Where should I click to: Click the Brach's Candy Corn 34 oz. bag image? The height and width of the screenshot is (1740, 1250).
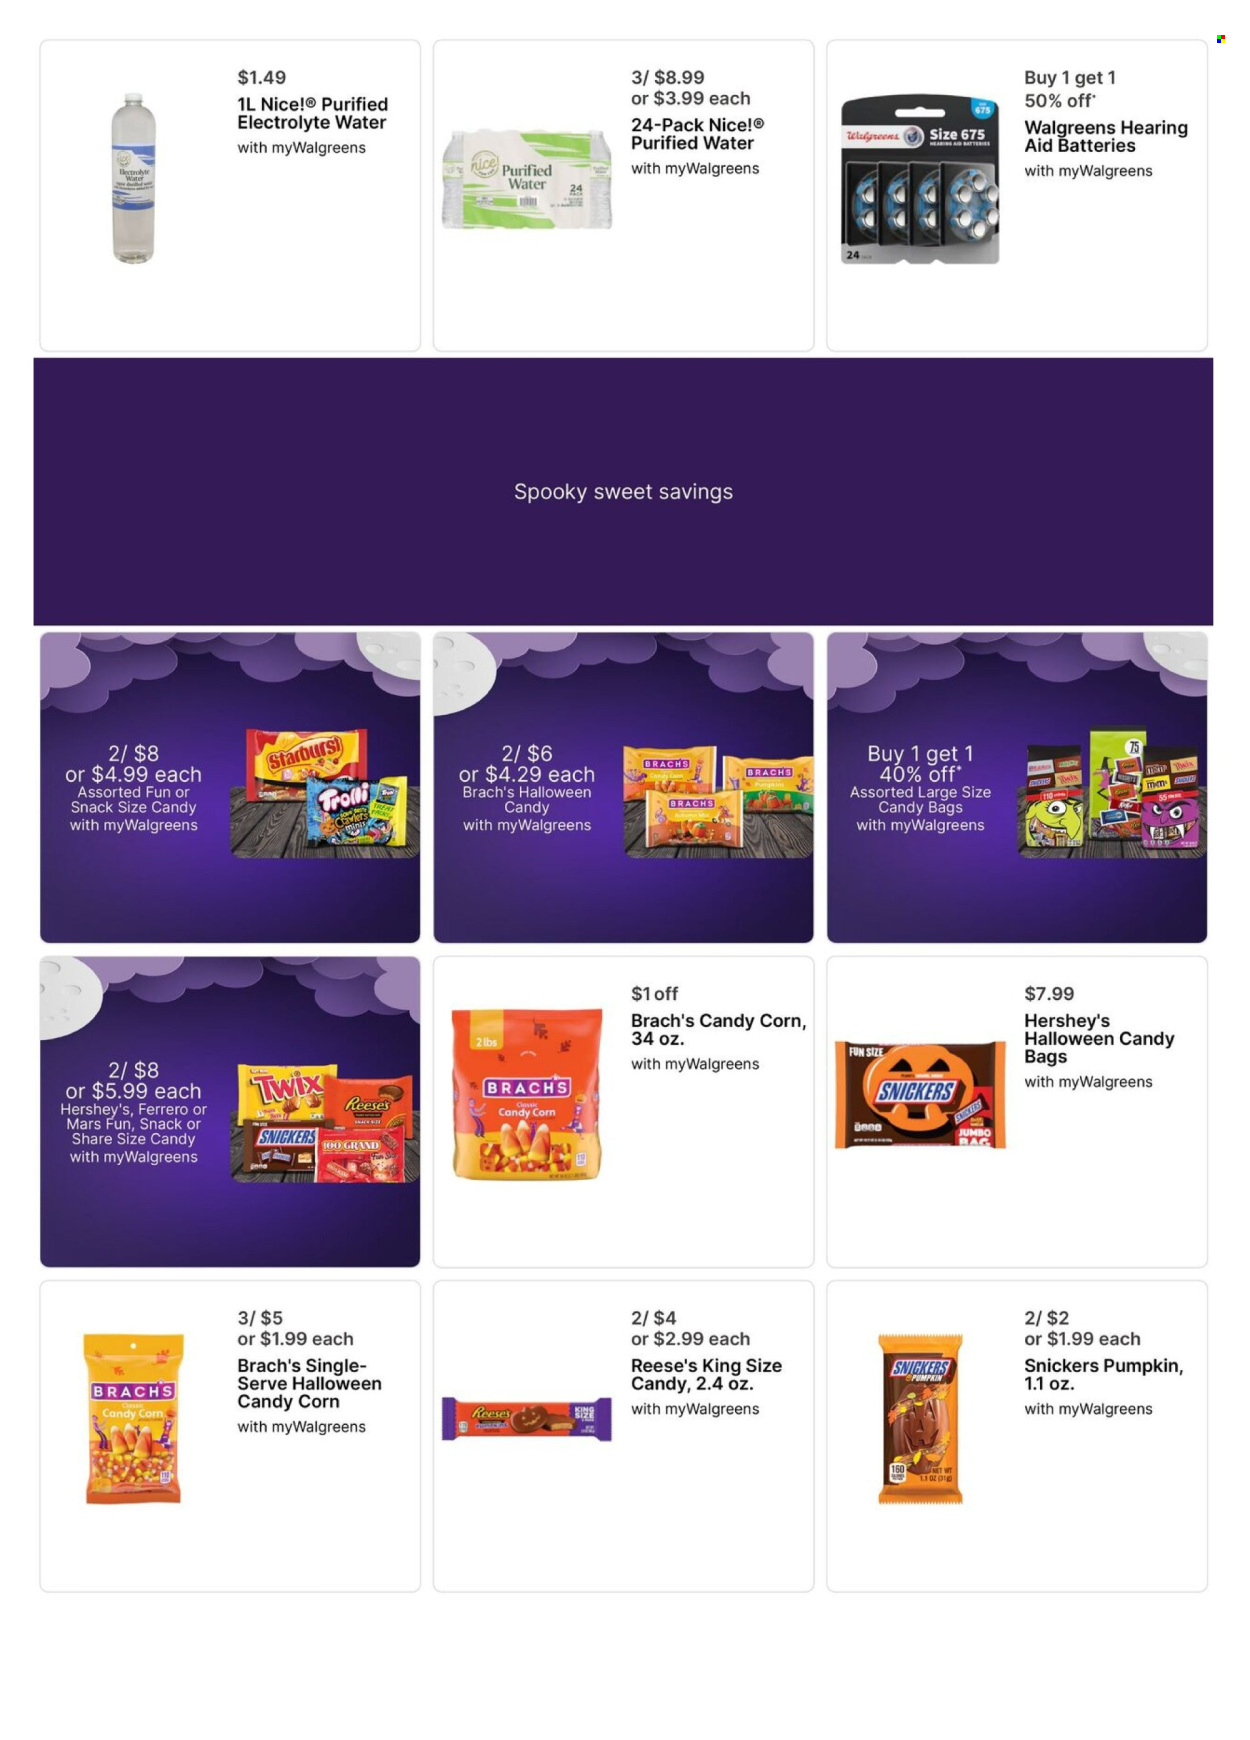click(x=527, y=1095)
